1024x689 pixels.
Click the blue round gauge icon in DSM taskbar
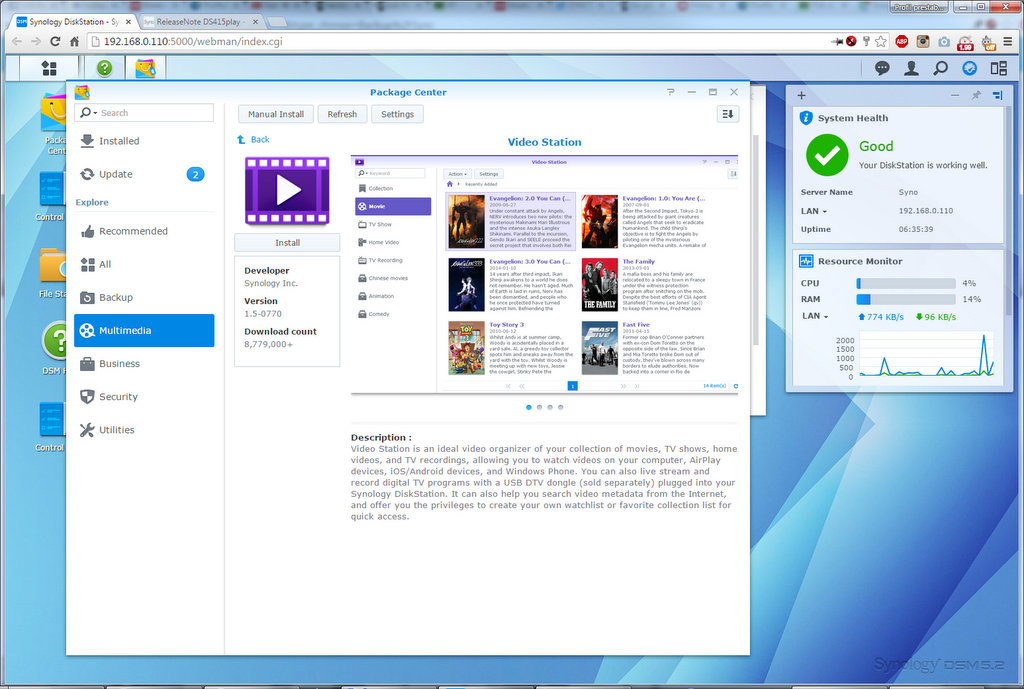pyautogui.click(x=970, y=68)
